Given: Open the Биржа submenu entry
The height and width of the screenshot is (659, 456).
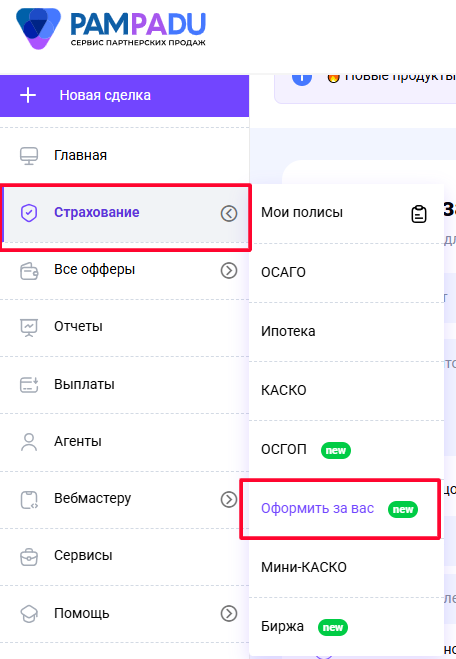Looking at the screenshot, I should coord(347,627).
